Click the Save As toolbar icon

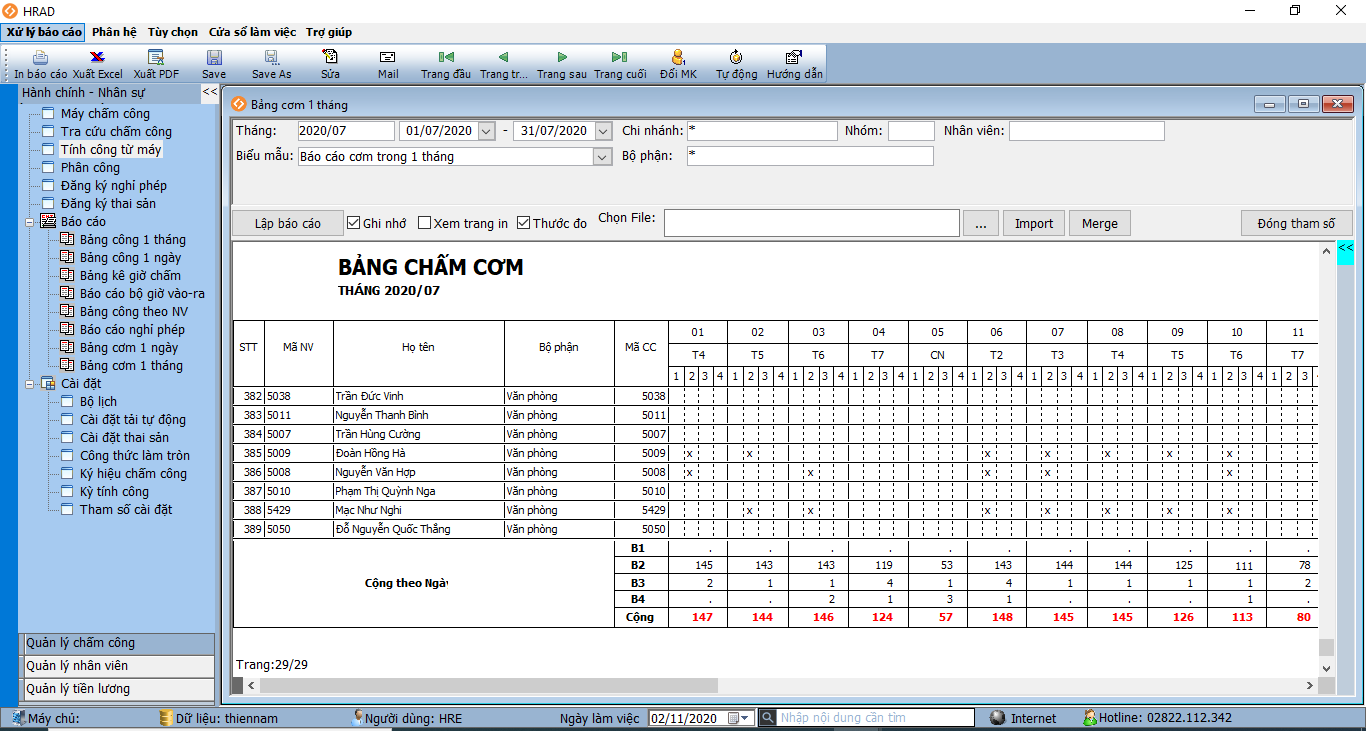click(x=271, y=58)
